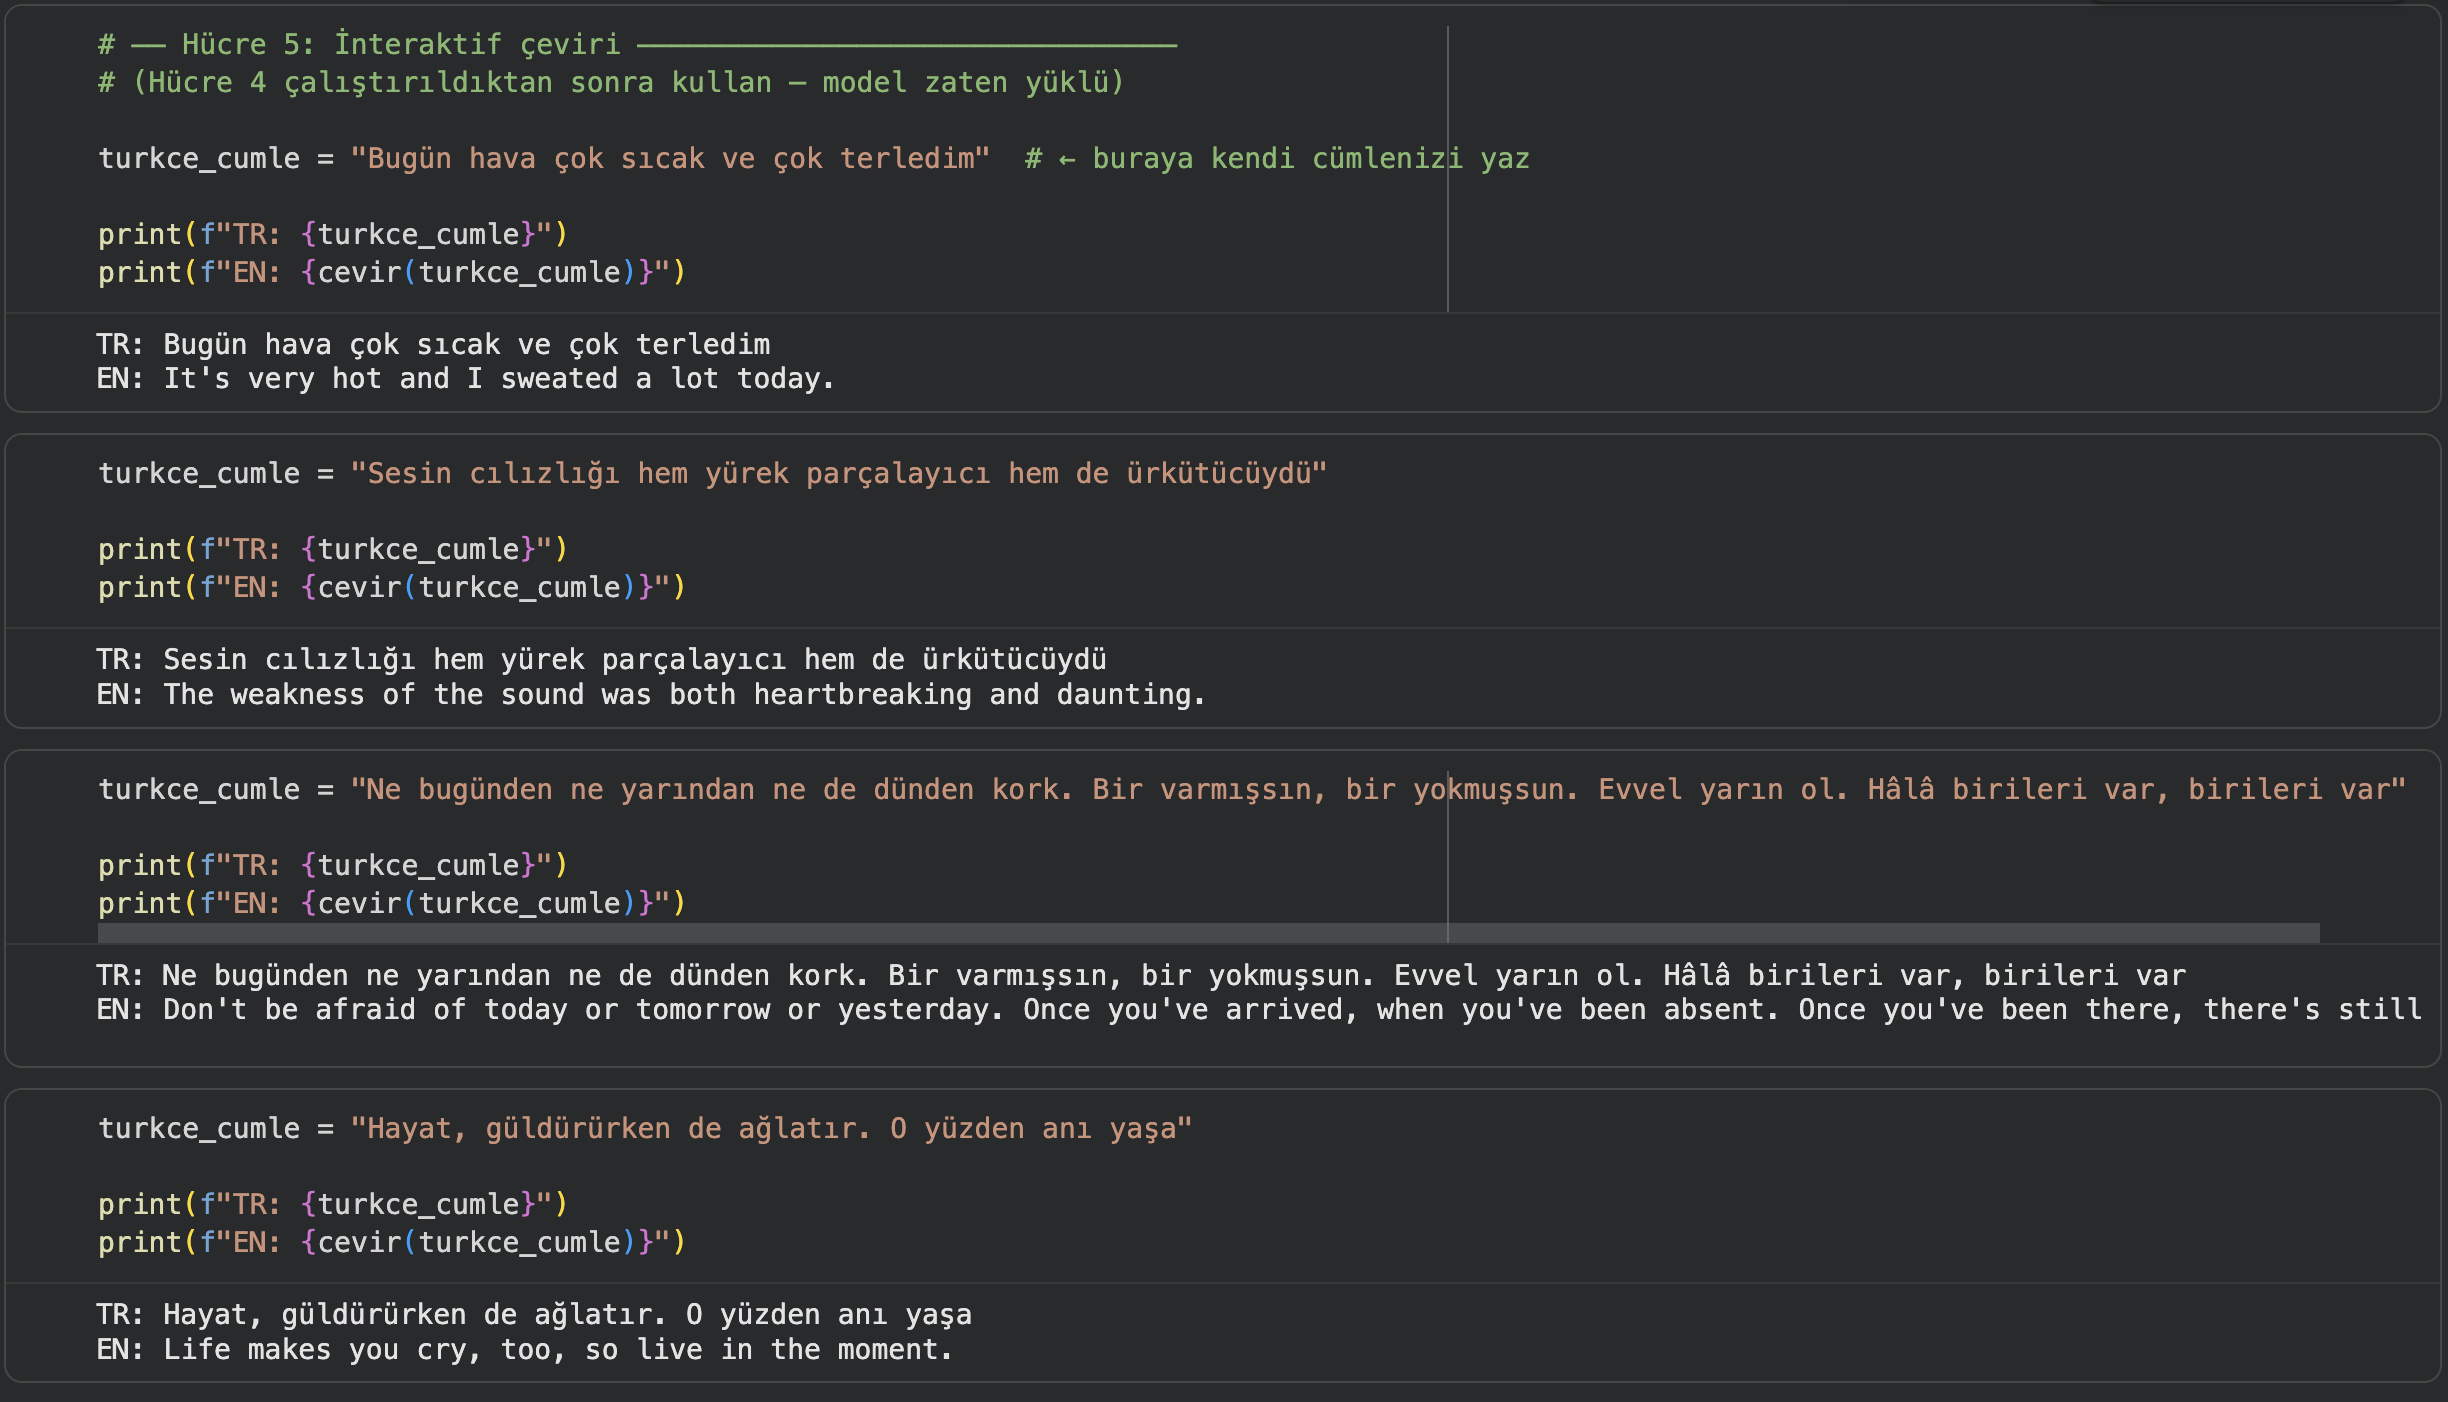The image size is (2448, 1402).
Task: Click the horizontal scrollbar under the Ne bugünden code cell
Action: click(x=1208, y=933)
